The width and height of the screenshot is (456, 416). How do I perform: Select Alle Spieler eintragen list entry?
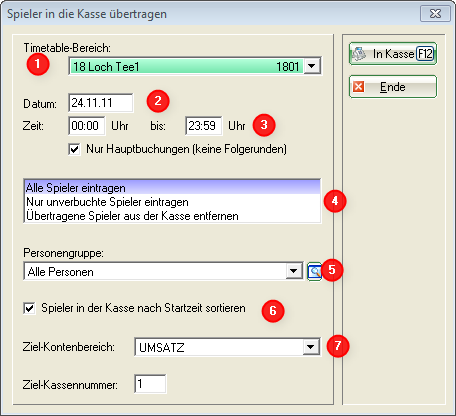(172, 188)
